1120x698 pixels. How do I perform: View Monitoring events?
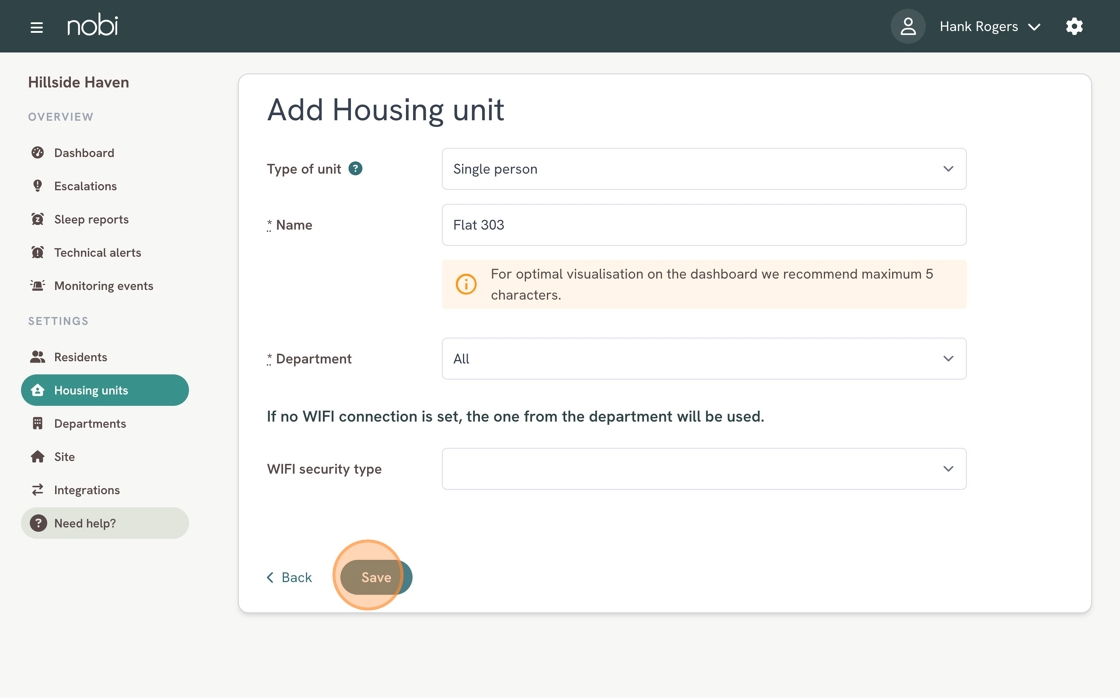103,285
